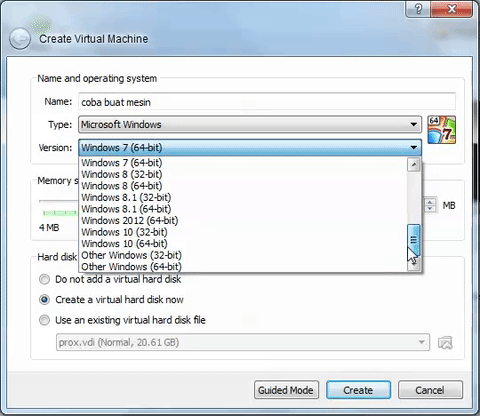The image size is (480, 416).
Task: Click the help question mark icon
Action: coord(418,9)
